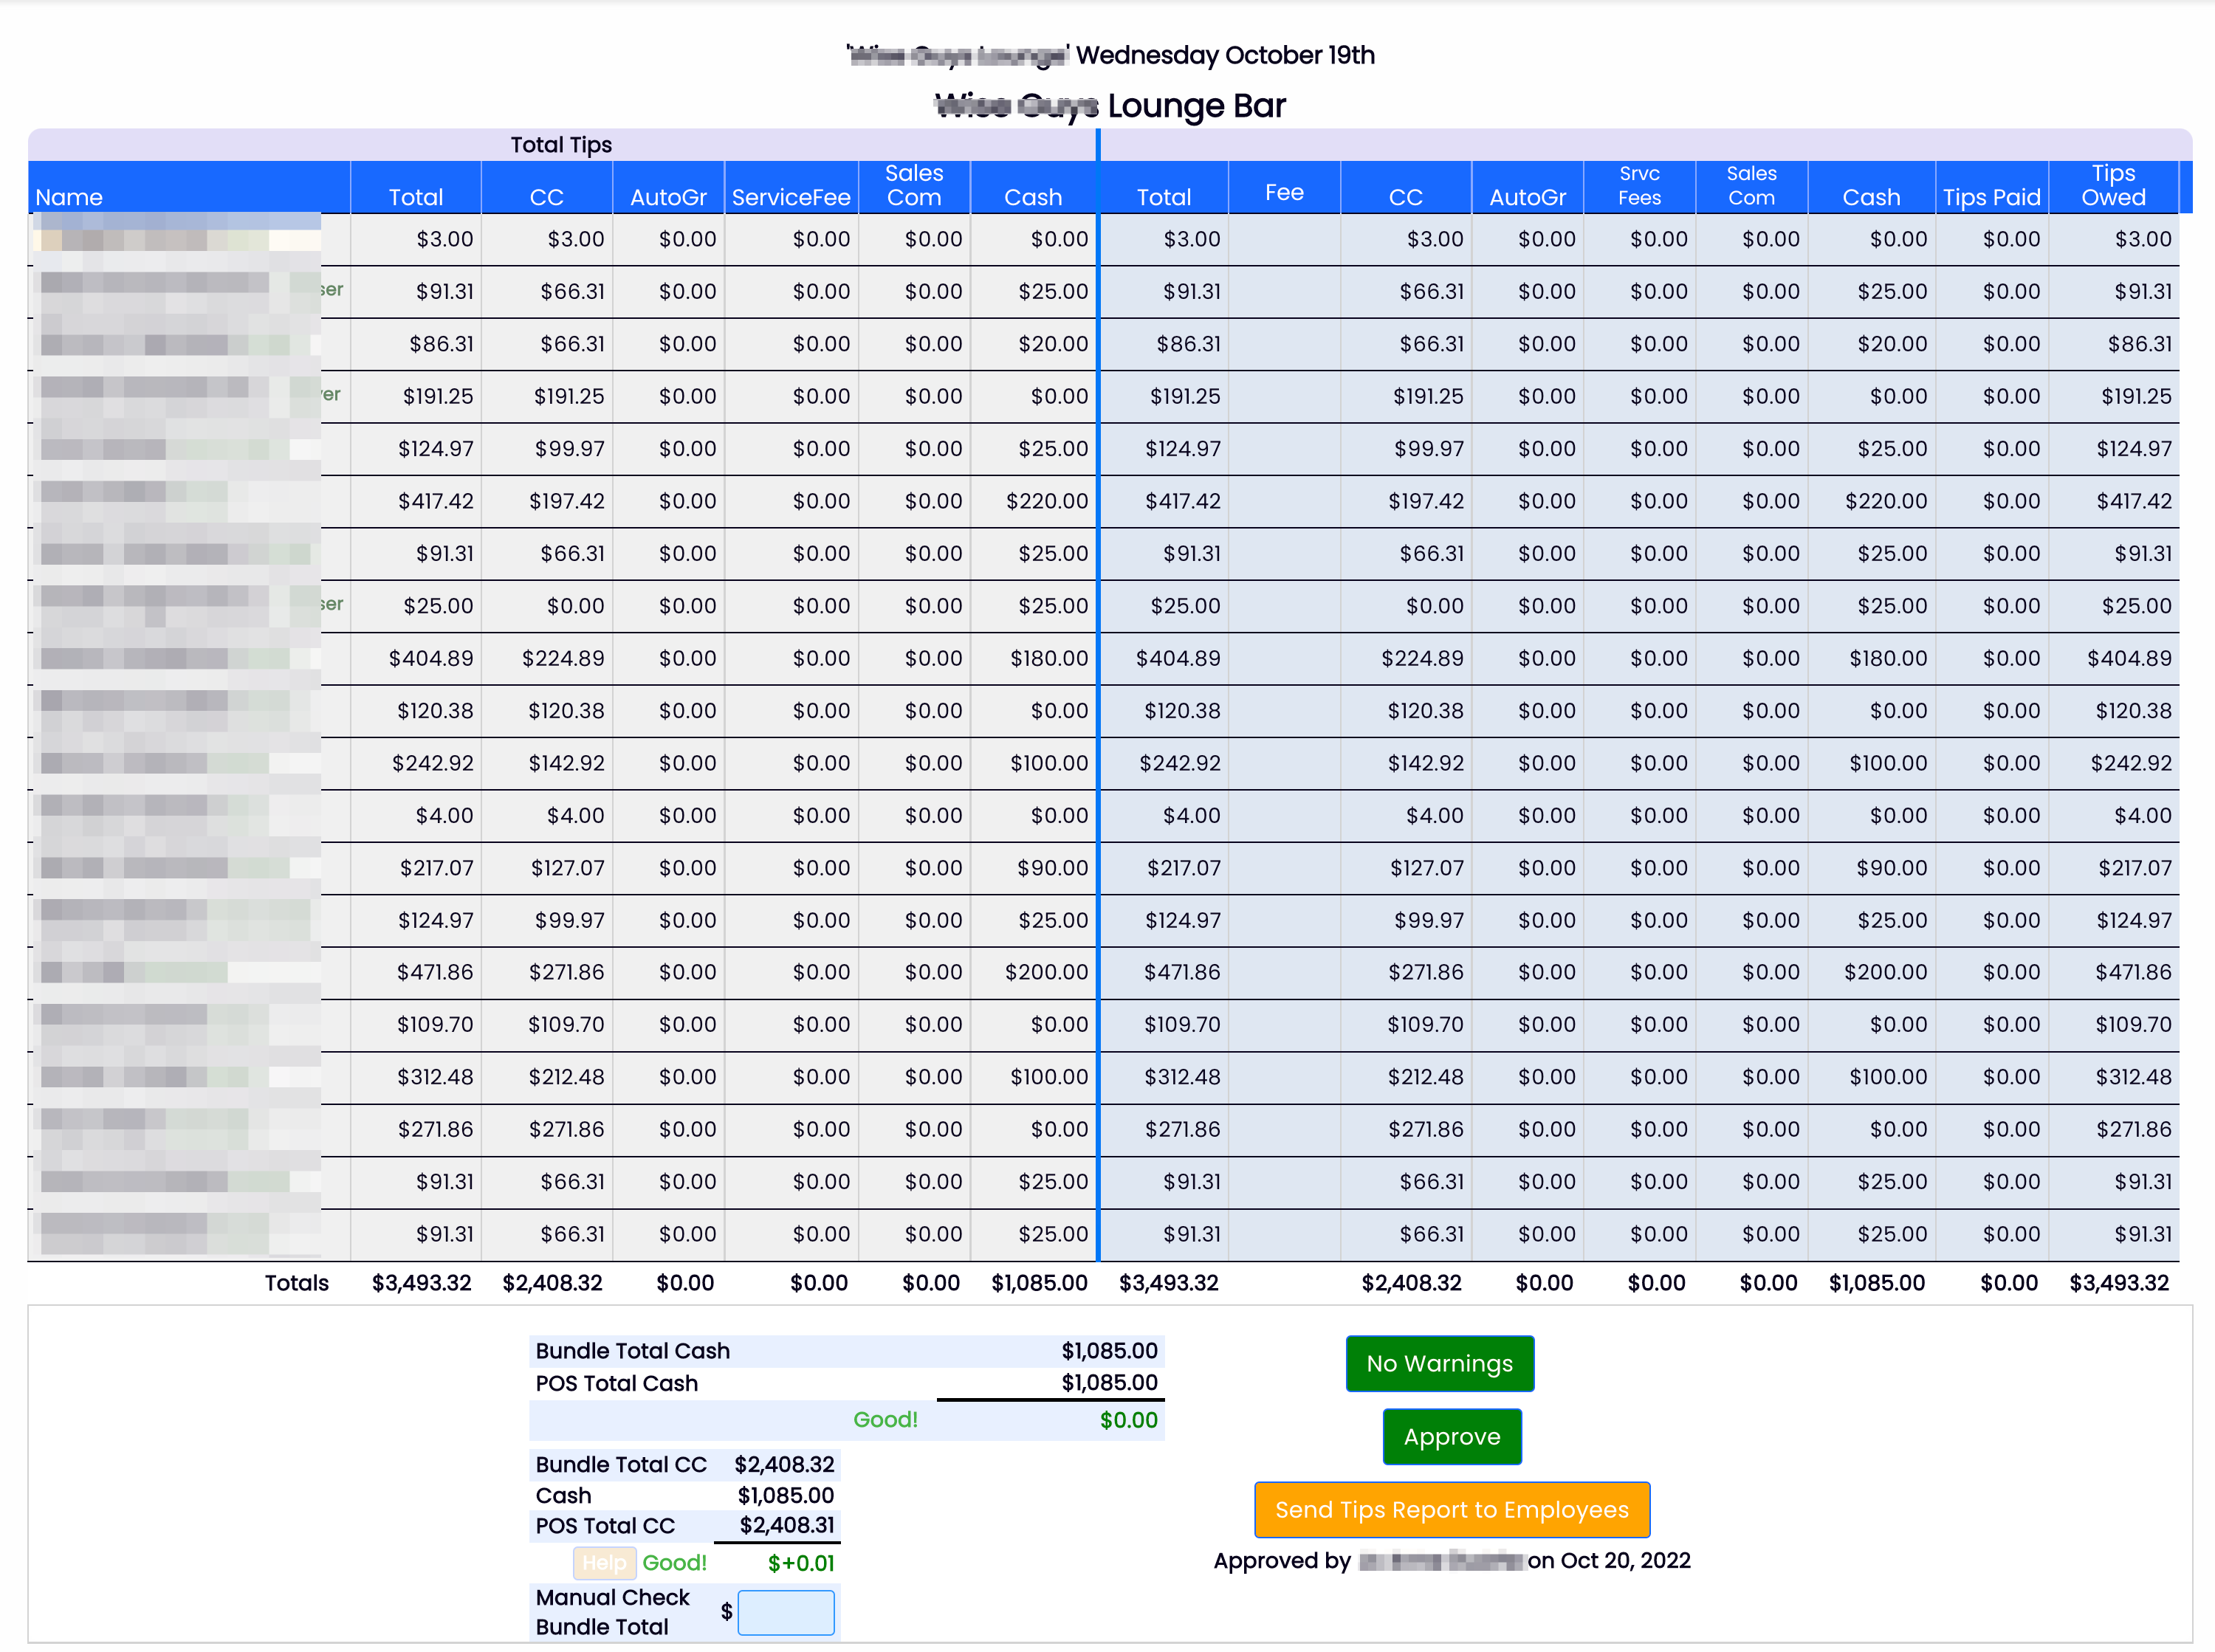Click the Tips Paid column header
Image resolution: width=2215 pixels, height=1652 pixels.
(1991, 196)
